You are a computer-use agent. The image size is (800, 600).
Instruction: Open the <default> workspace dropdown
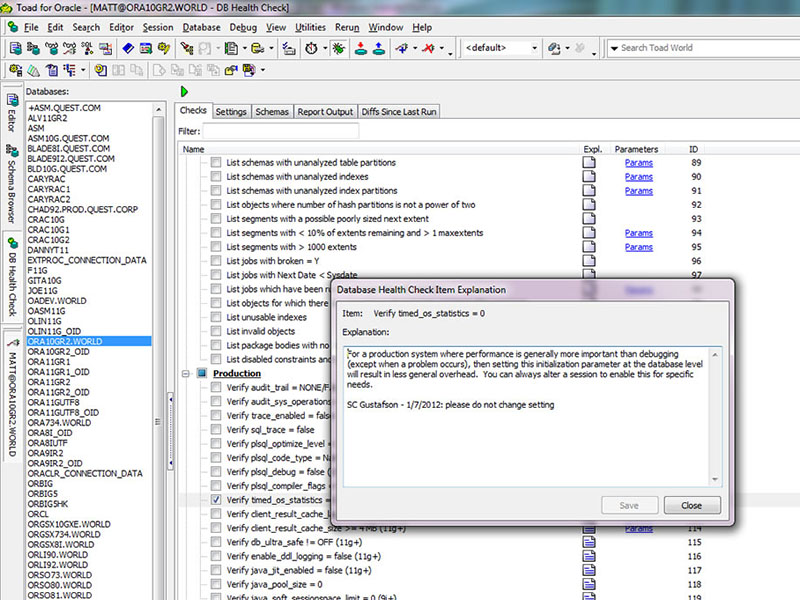point(534,48)
